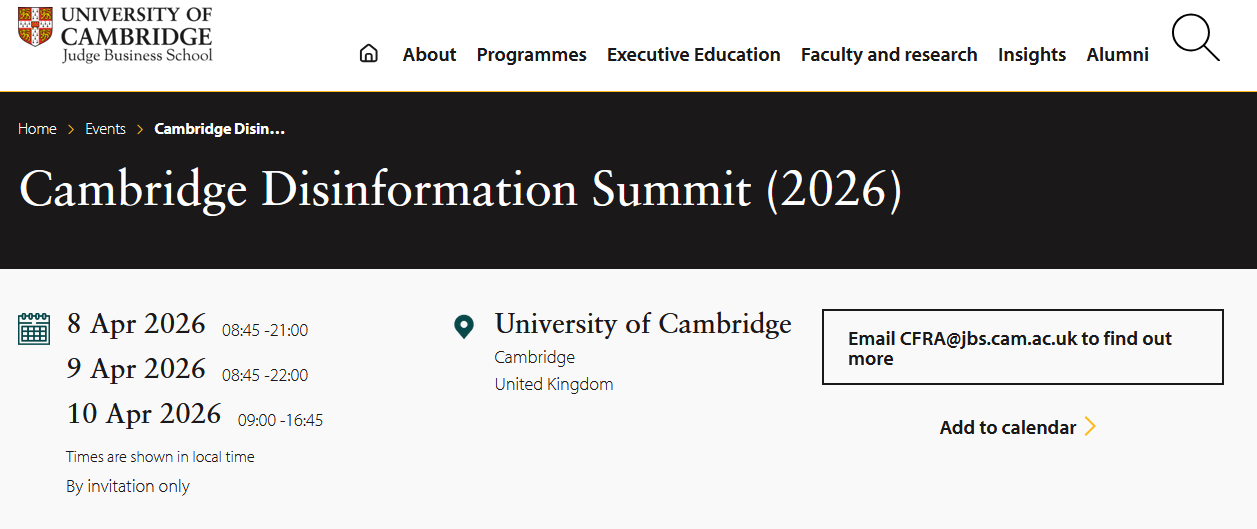Screen dimensions: 1257x529
Task: Click the calendar icon beside event dates
Action: coord(34,328)
